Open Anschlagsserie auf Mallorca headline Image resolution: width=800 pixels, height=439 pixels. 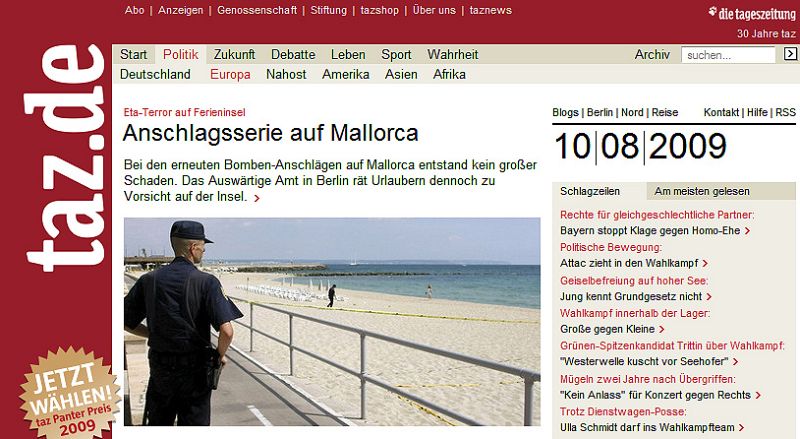tap(269, 133)
